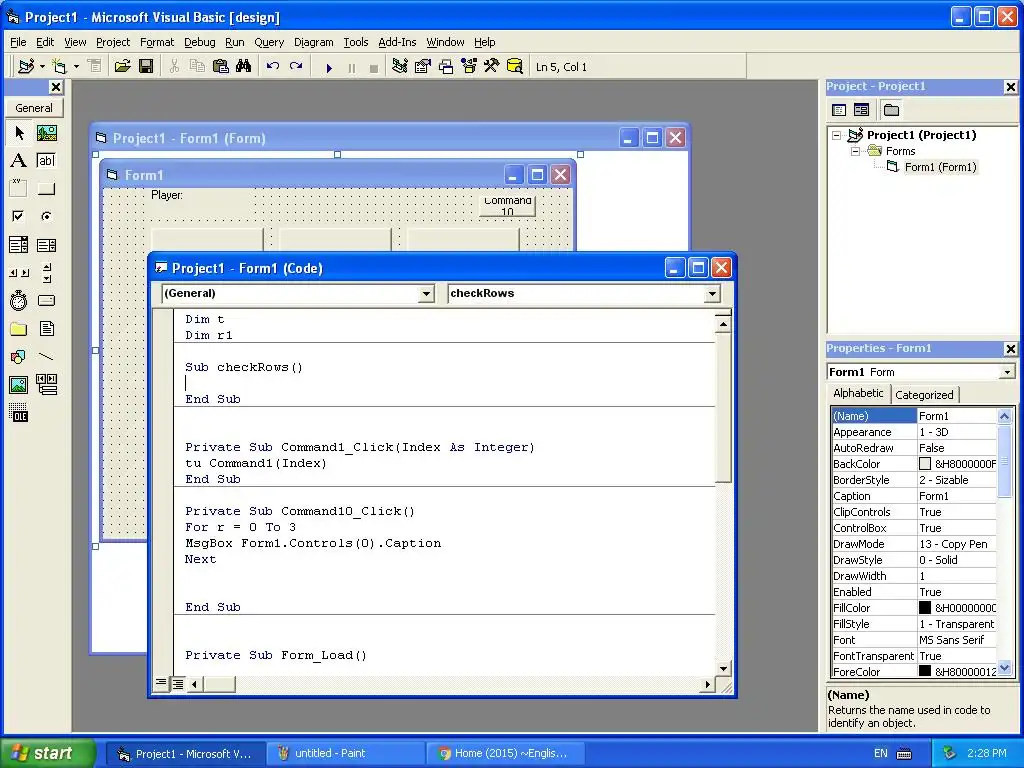The width and height of the screenshot is (1024, 768).
Task: Select the CheckBox tool in toolbox
Action: click(x=19, y=216)
